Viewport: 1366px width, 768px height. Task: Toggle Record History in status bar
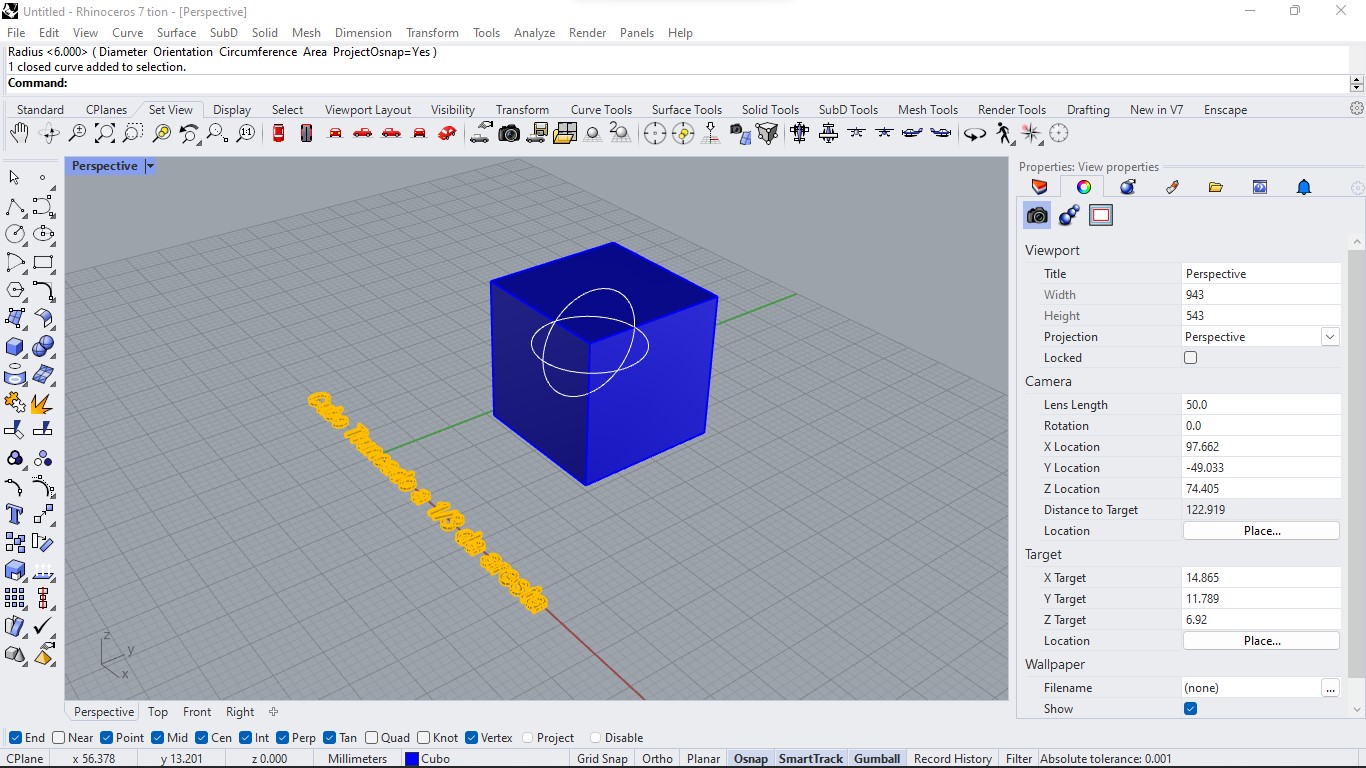(952, 759)
